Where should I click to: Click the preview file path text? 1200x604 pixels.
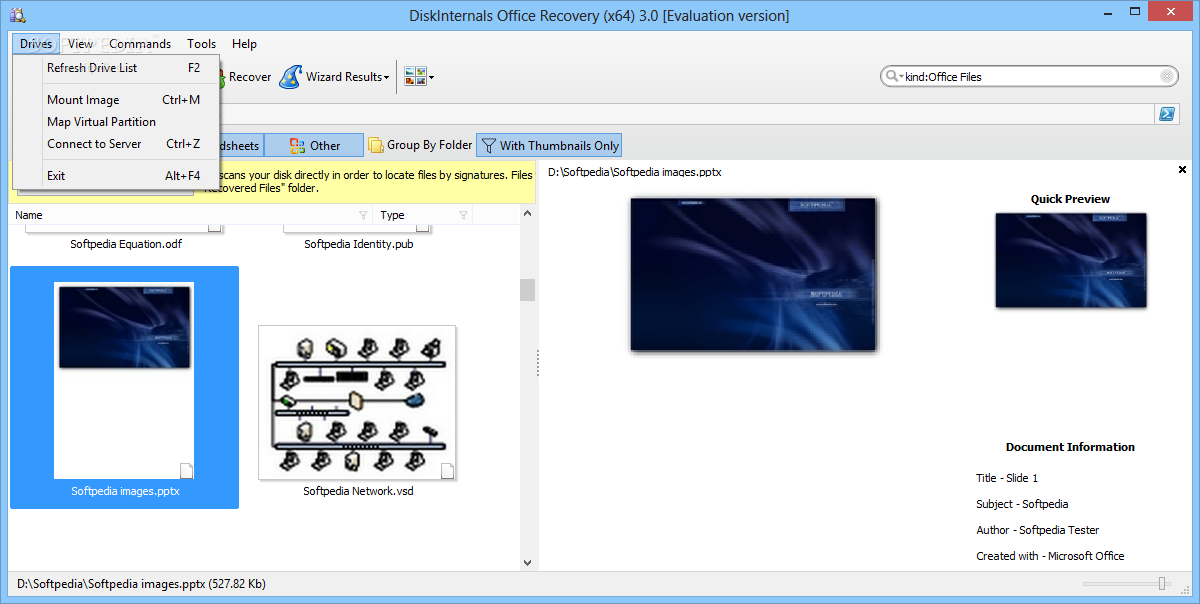coord(635,172)
